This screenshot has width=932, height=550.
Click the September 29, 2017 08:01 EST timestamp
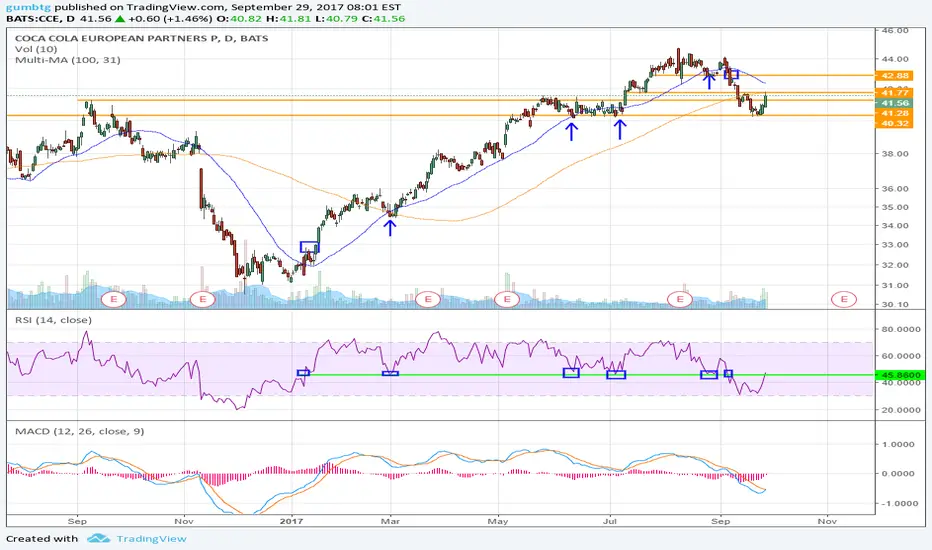(316, 7)
